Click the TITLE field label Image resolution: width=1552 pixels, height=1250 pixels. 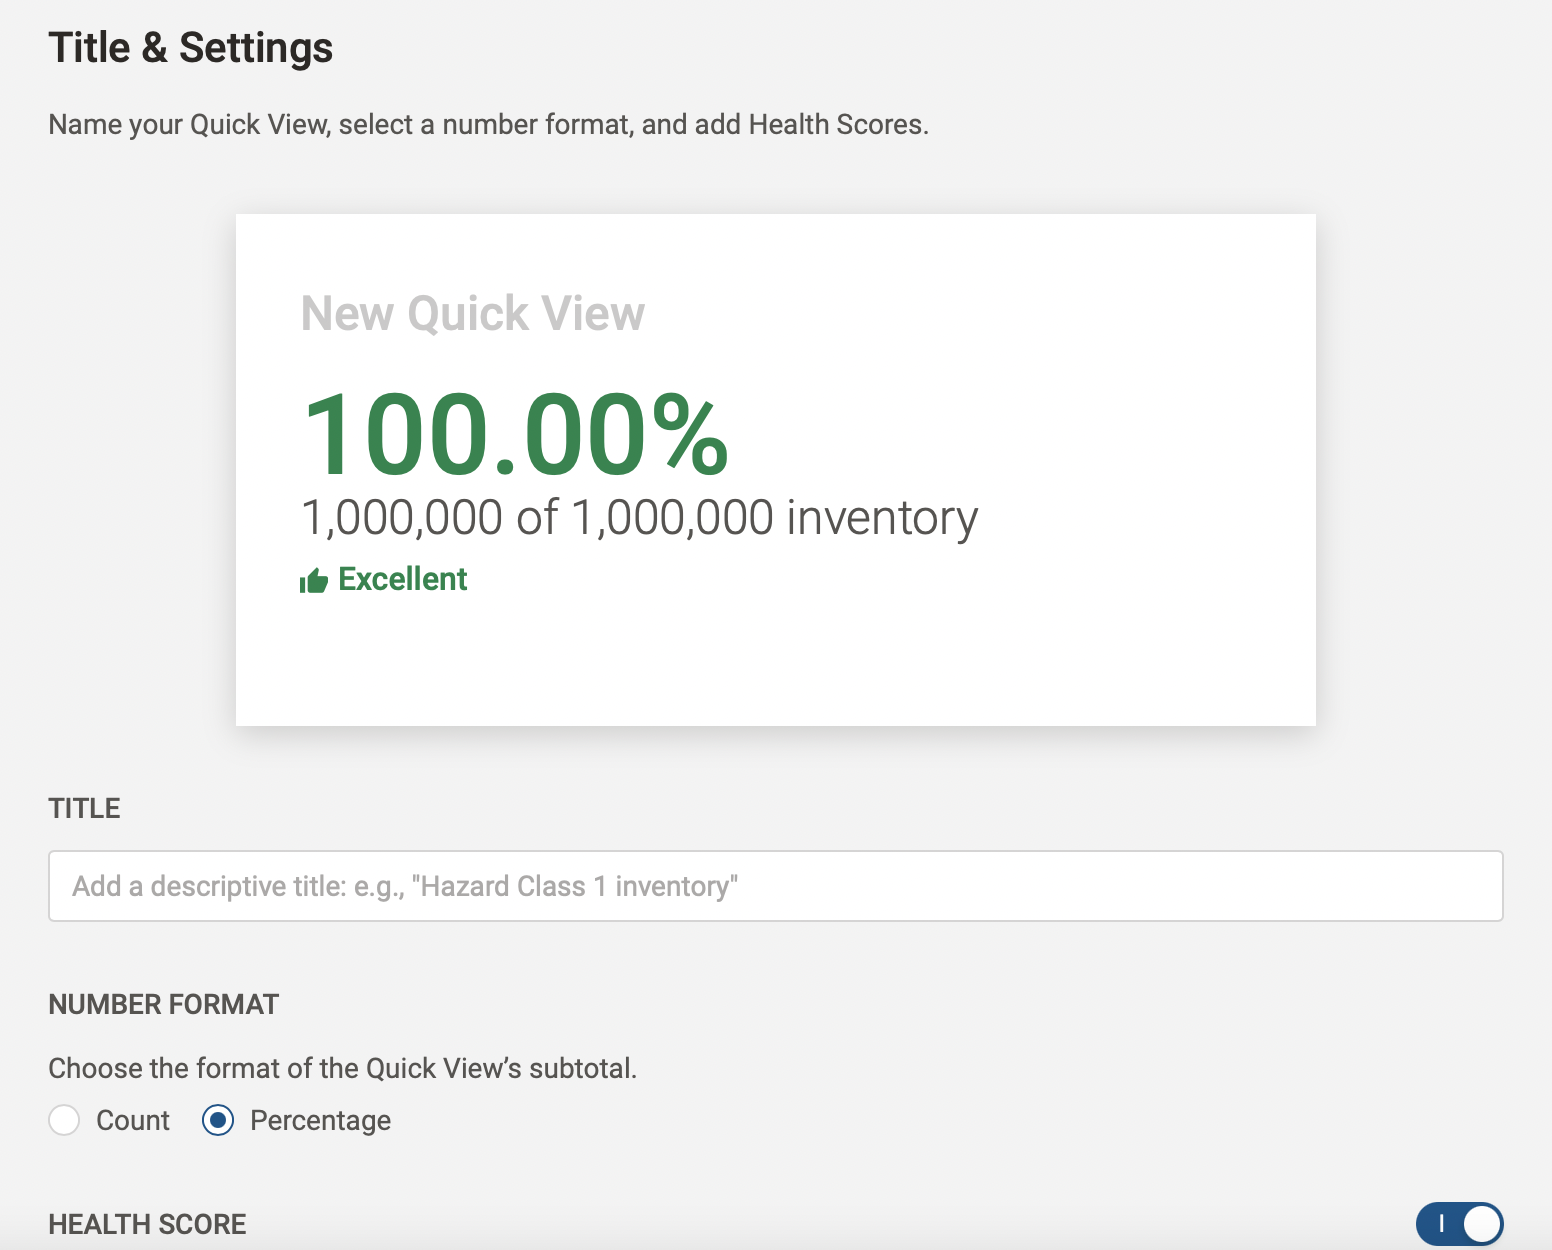[x=85, y=808]
